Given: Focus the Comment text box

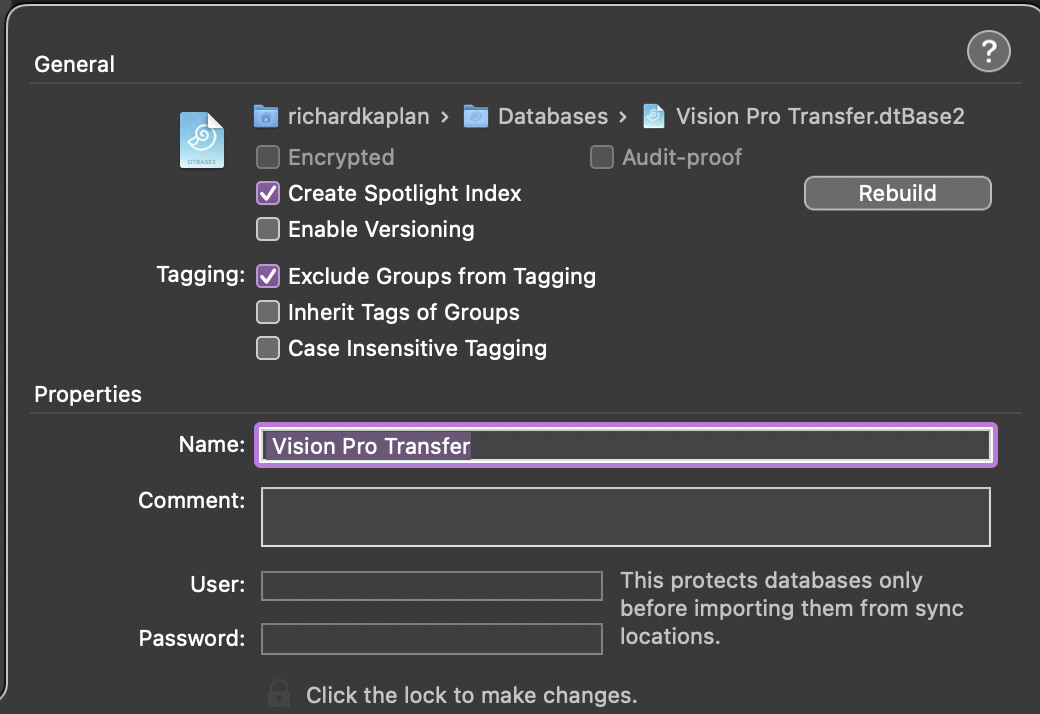Looking at the screenshot, I should [x=626, y=517].
